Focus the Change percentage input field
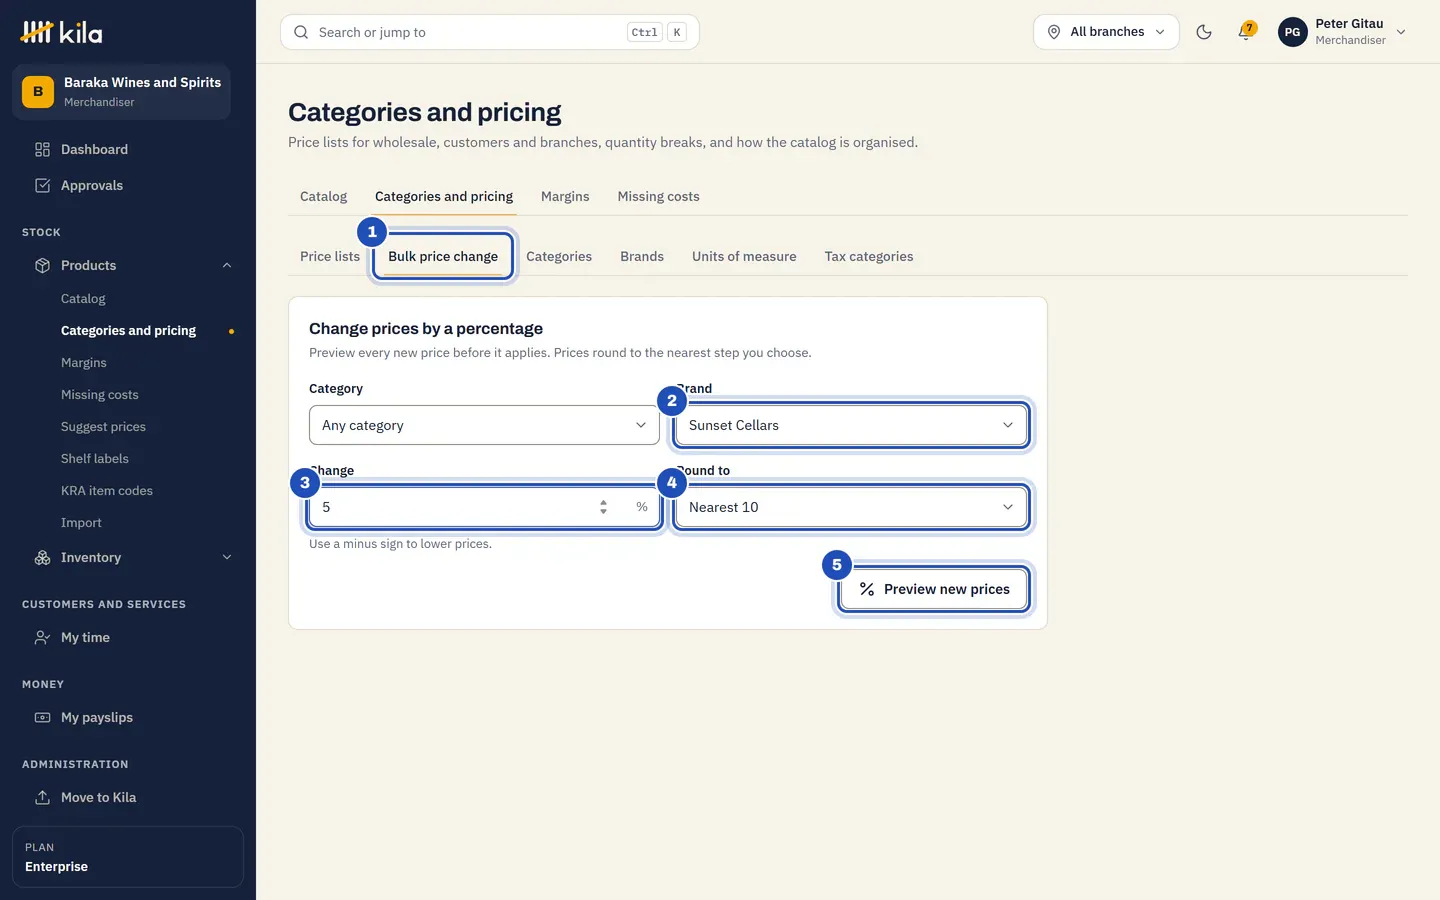Screen dimensions: 1440x900 [484, 507]
